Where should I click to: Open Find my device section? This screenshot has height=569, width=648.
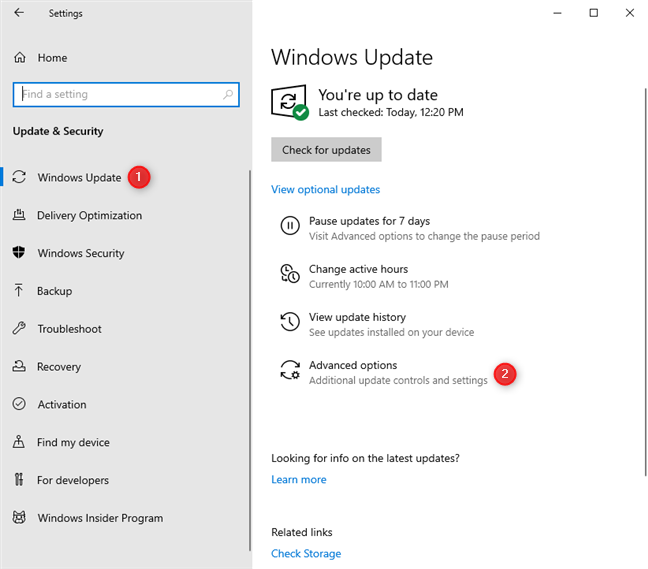tap(73, 442)
